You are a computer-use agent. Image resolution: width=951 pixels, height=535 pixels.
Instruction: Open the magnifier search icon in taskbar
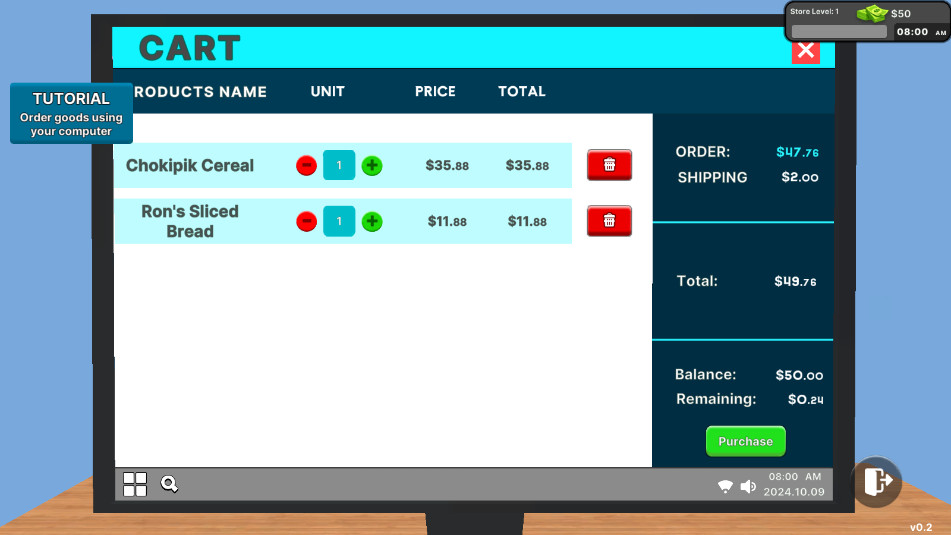(169, 483)
